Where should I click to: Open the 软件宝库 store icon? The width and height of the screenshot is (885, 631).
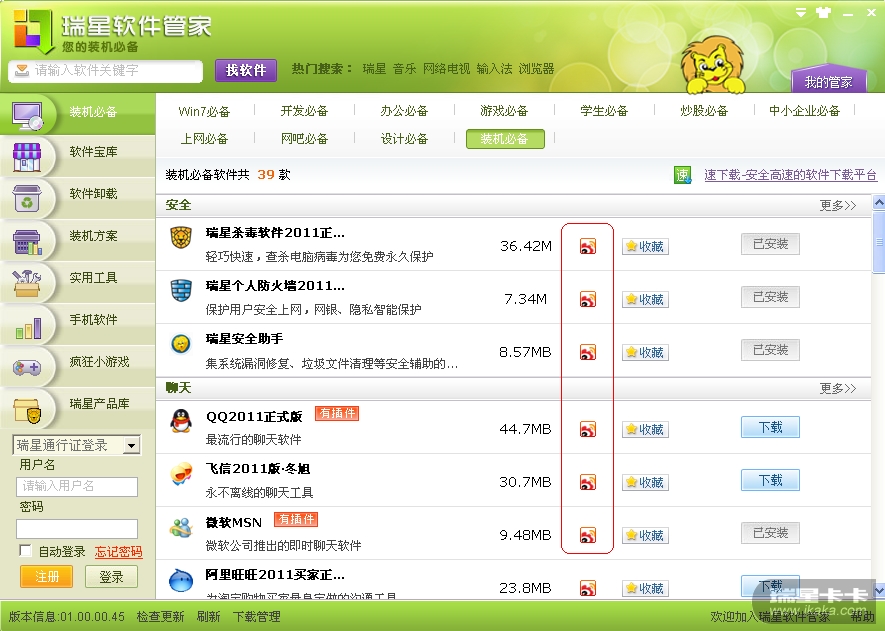[x=27, y=156]
